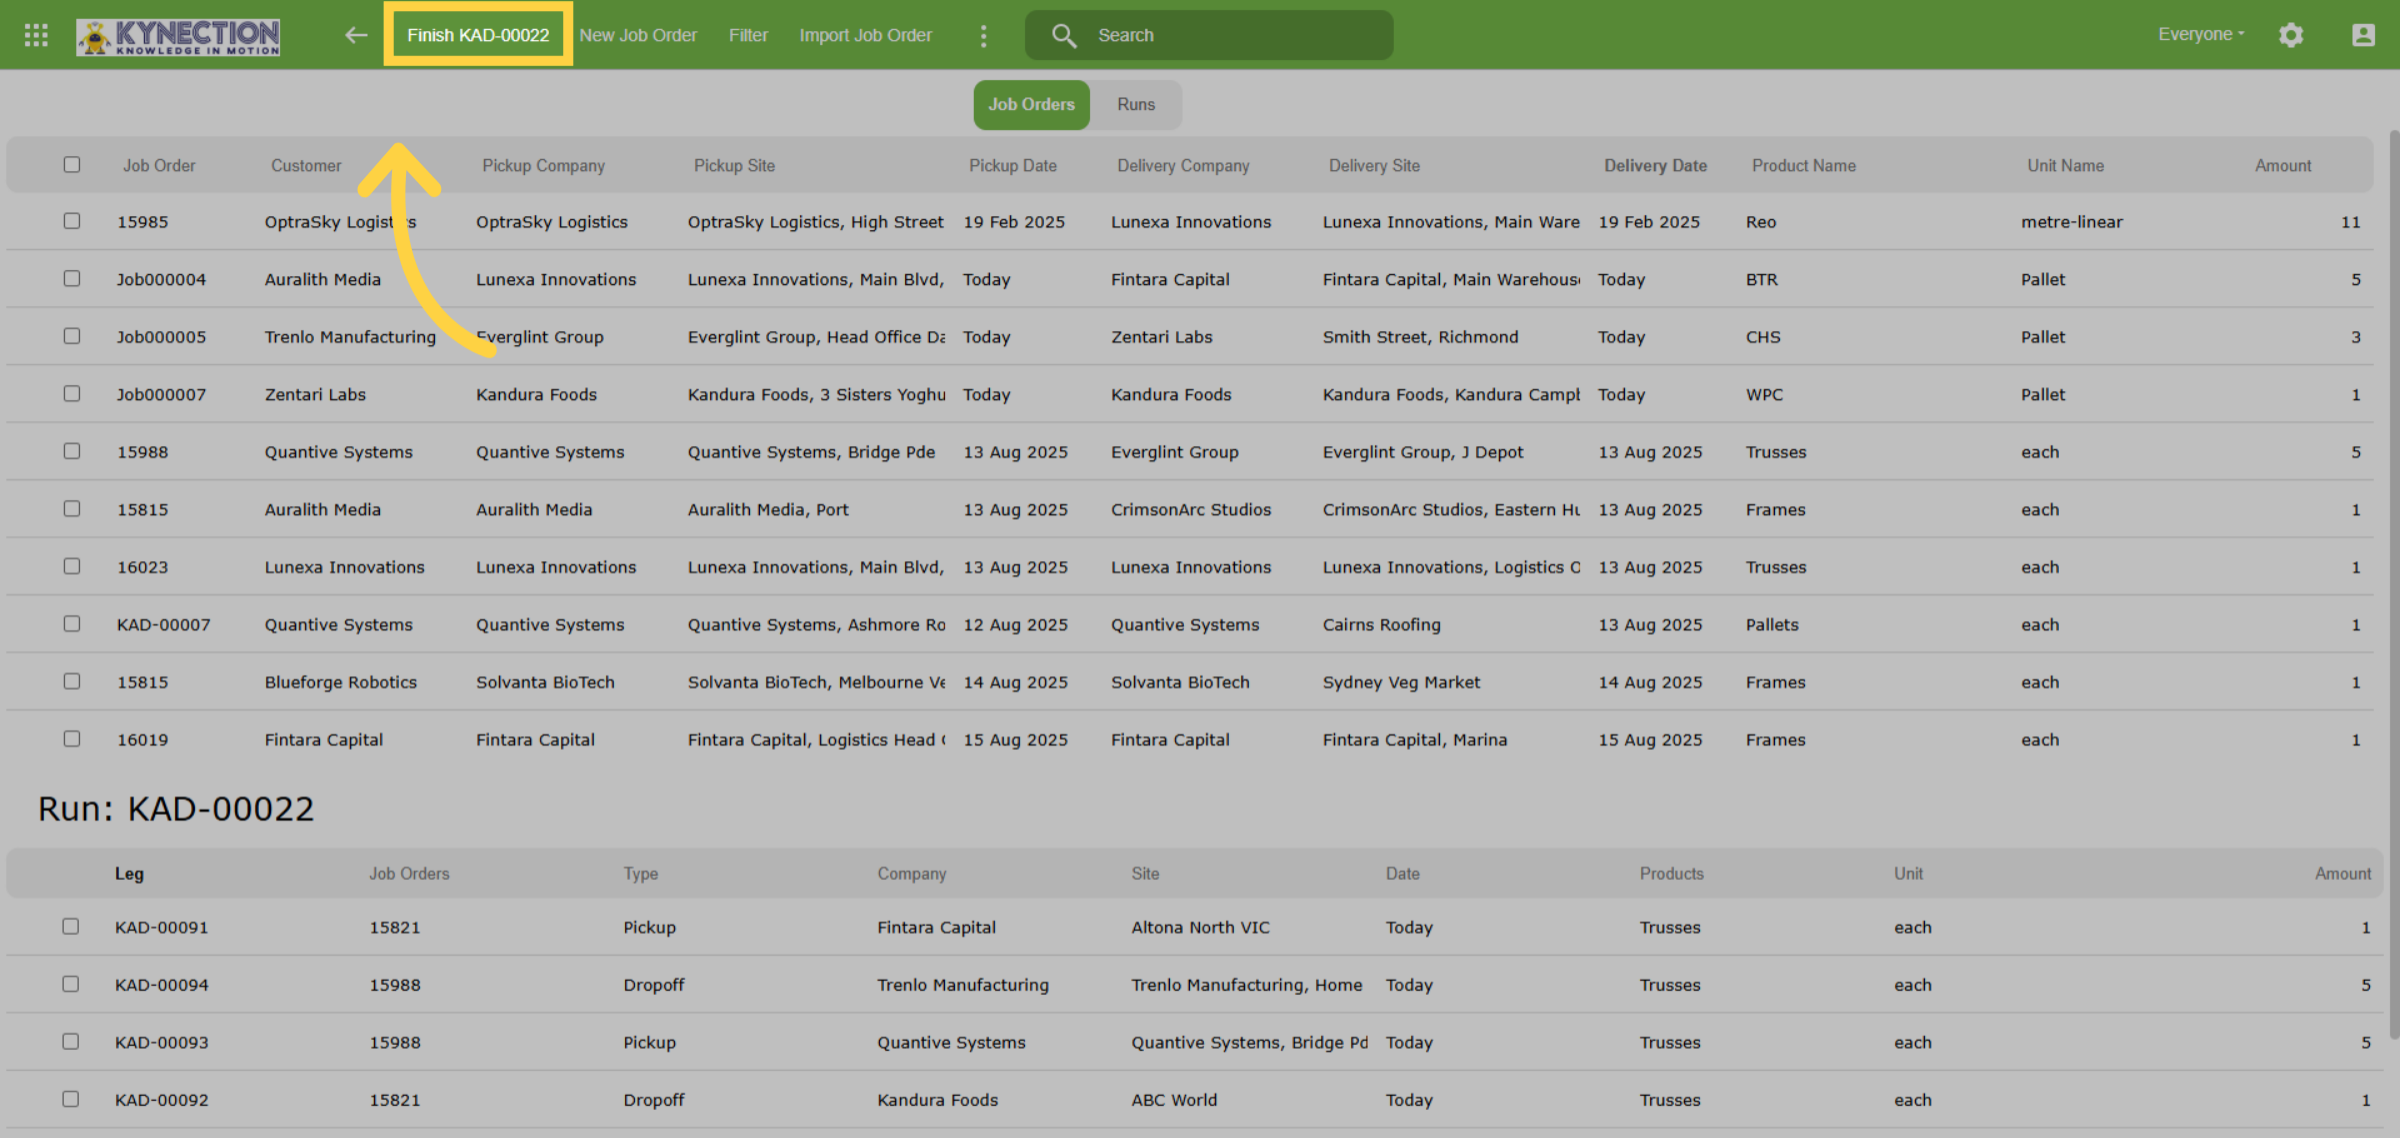
Task: Check the box for job order Job000005
Action: coord(72,336)
